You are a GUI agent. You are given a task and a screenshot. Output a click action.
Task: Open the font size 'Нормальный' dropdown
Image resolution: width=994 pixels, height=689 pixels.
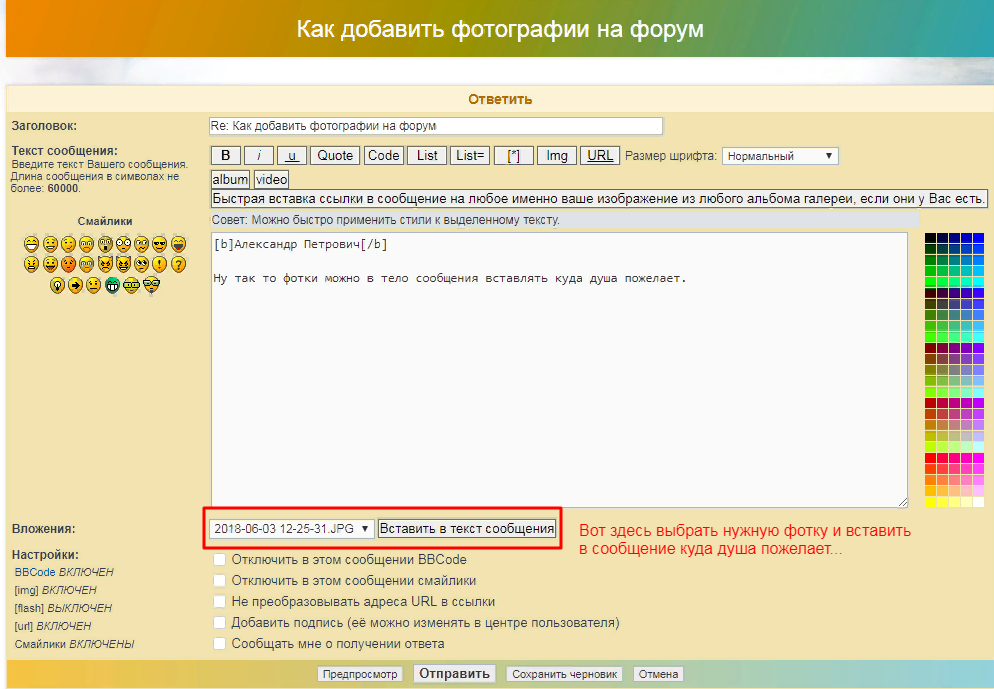(x=780, y=156)
